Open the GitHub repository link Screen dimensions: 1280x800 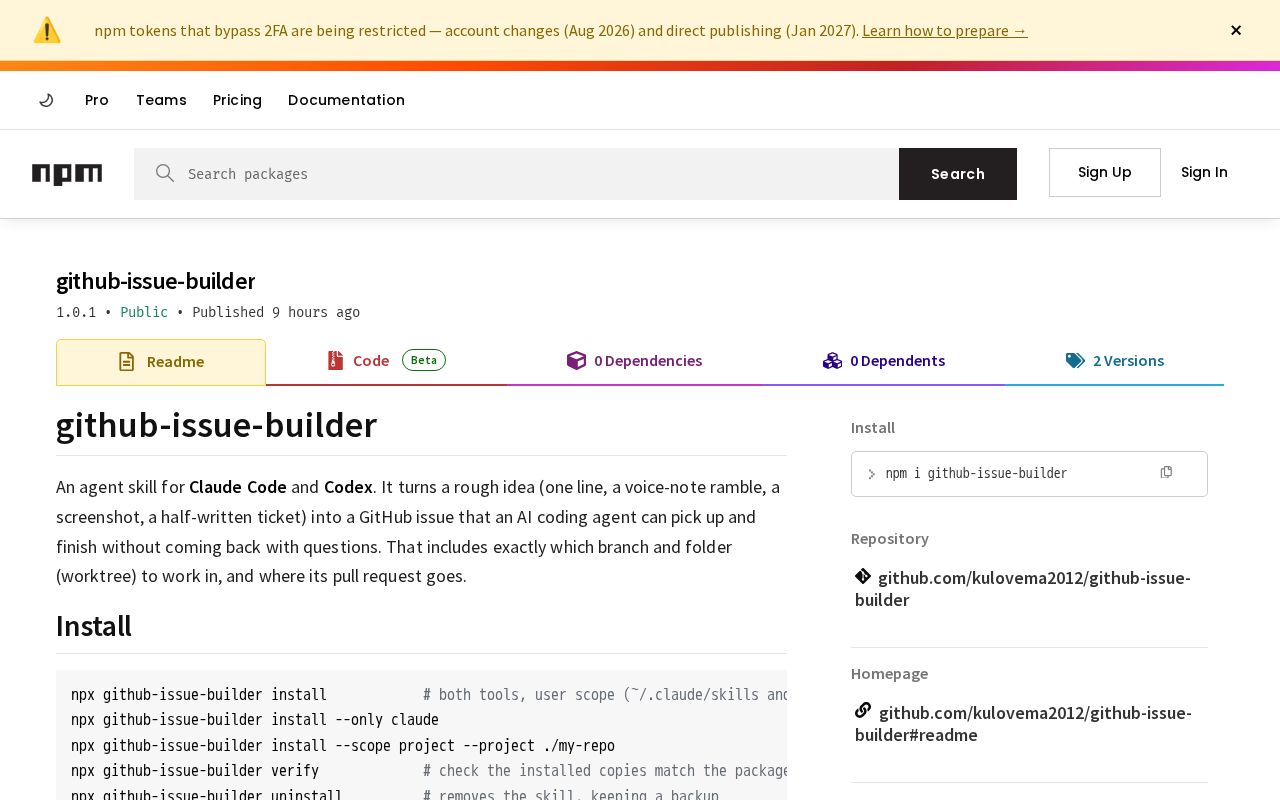(1023, 589)
